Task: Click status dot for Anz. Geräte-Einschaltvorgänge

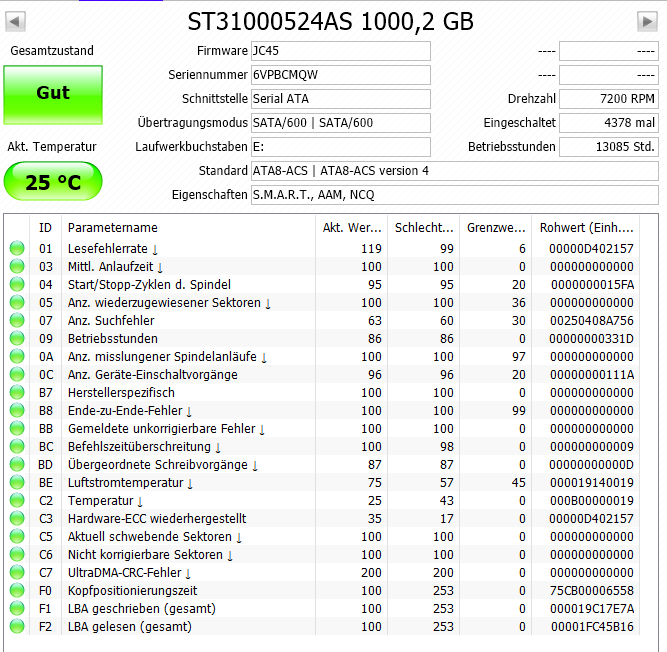Action: 17,374
